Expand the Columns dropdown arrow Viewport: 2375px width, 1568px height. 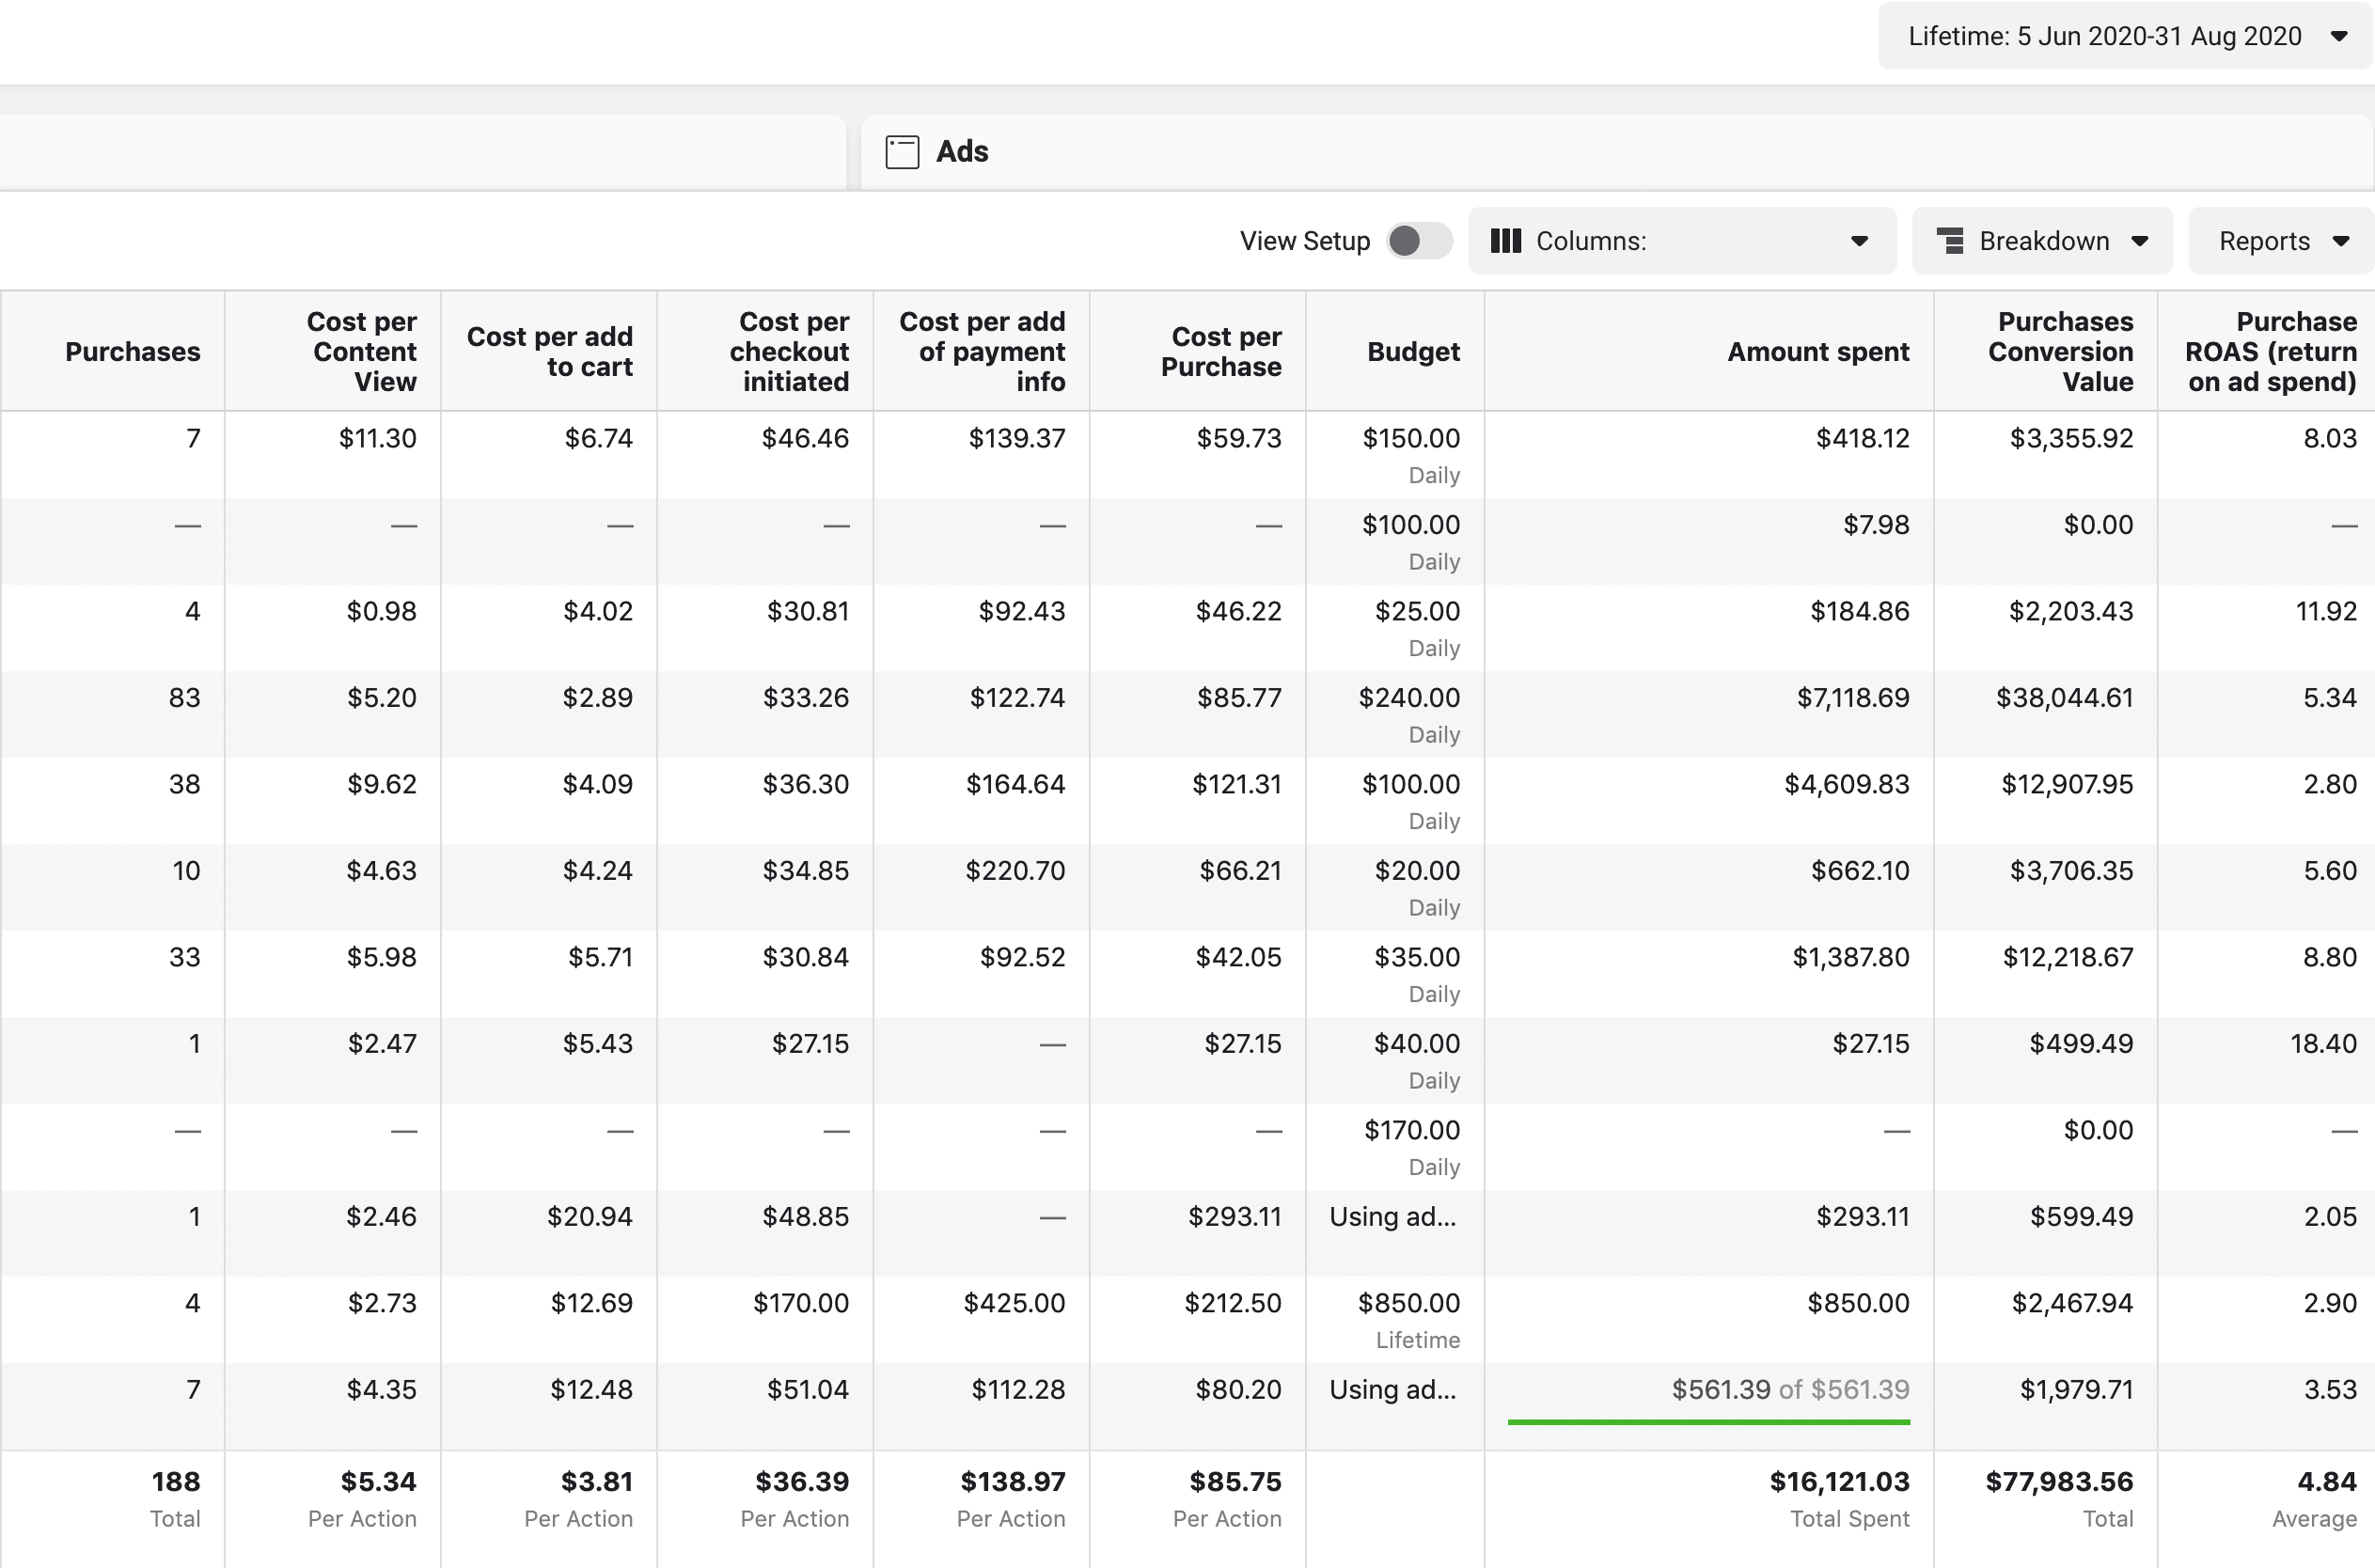click(x=1859, y=241)
